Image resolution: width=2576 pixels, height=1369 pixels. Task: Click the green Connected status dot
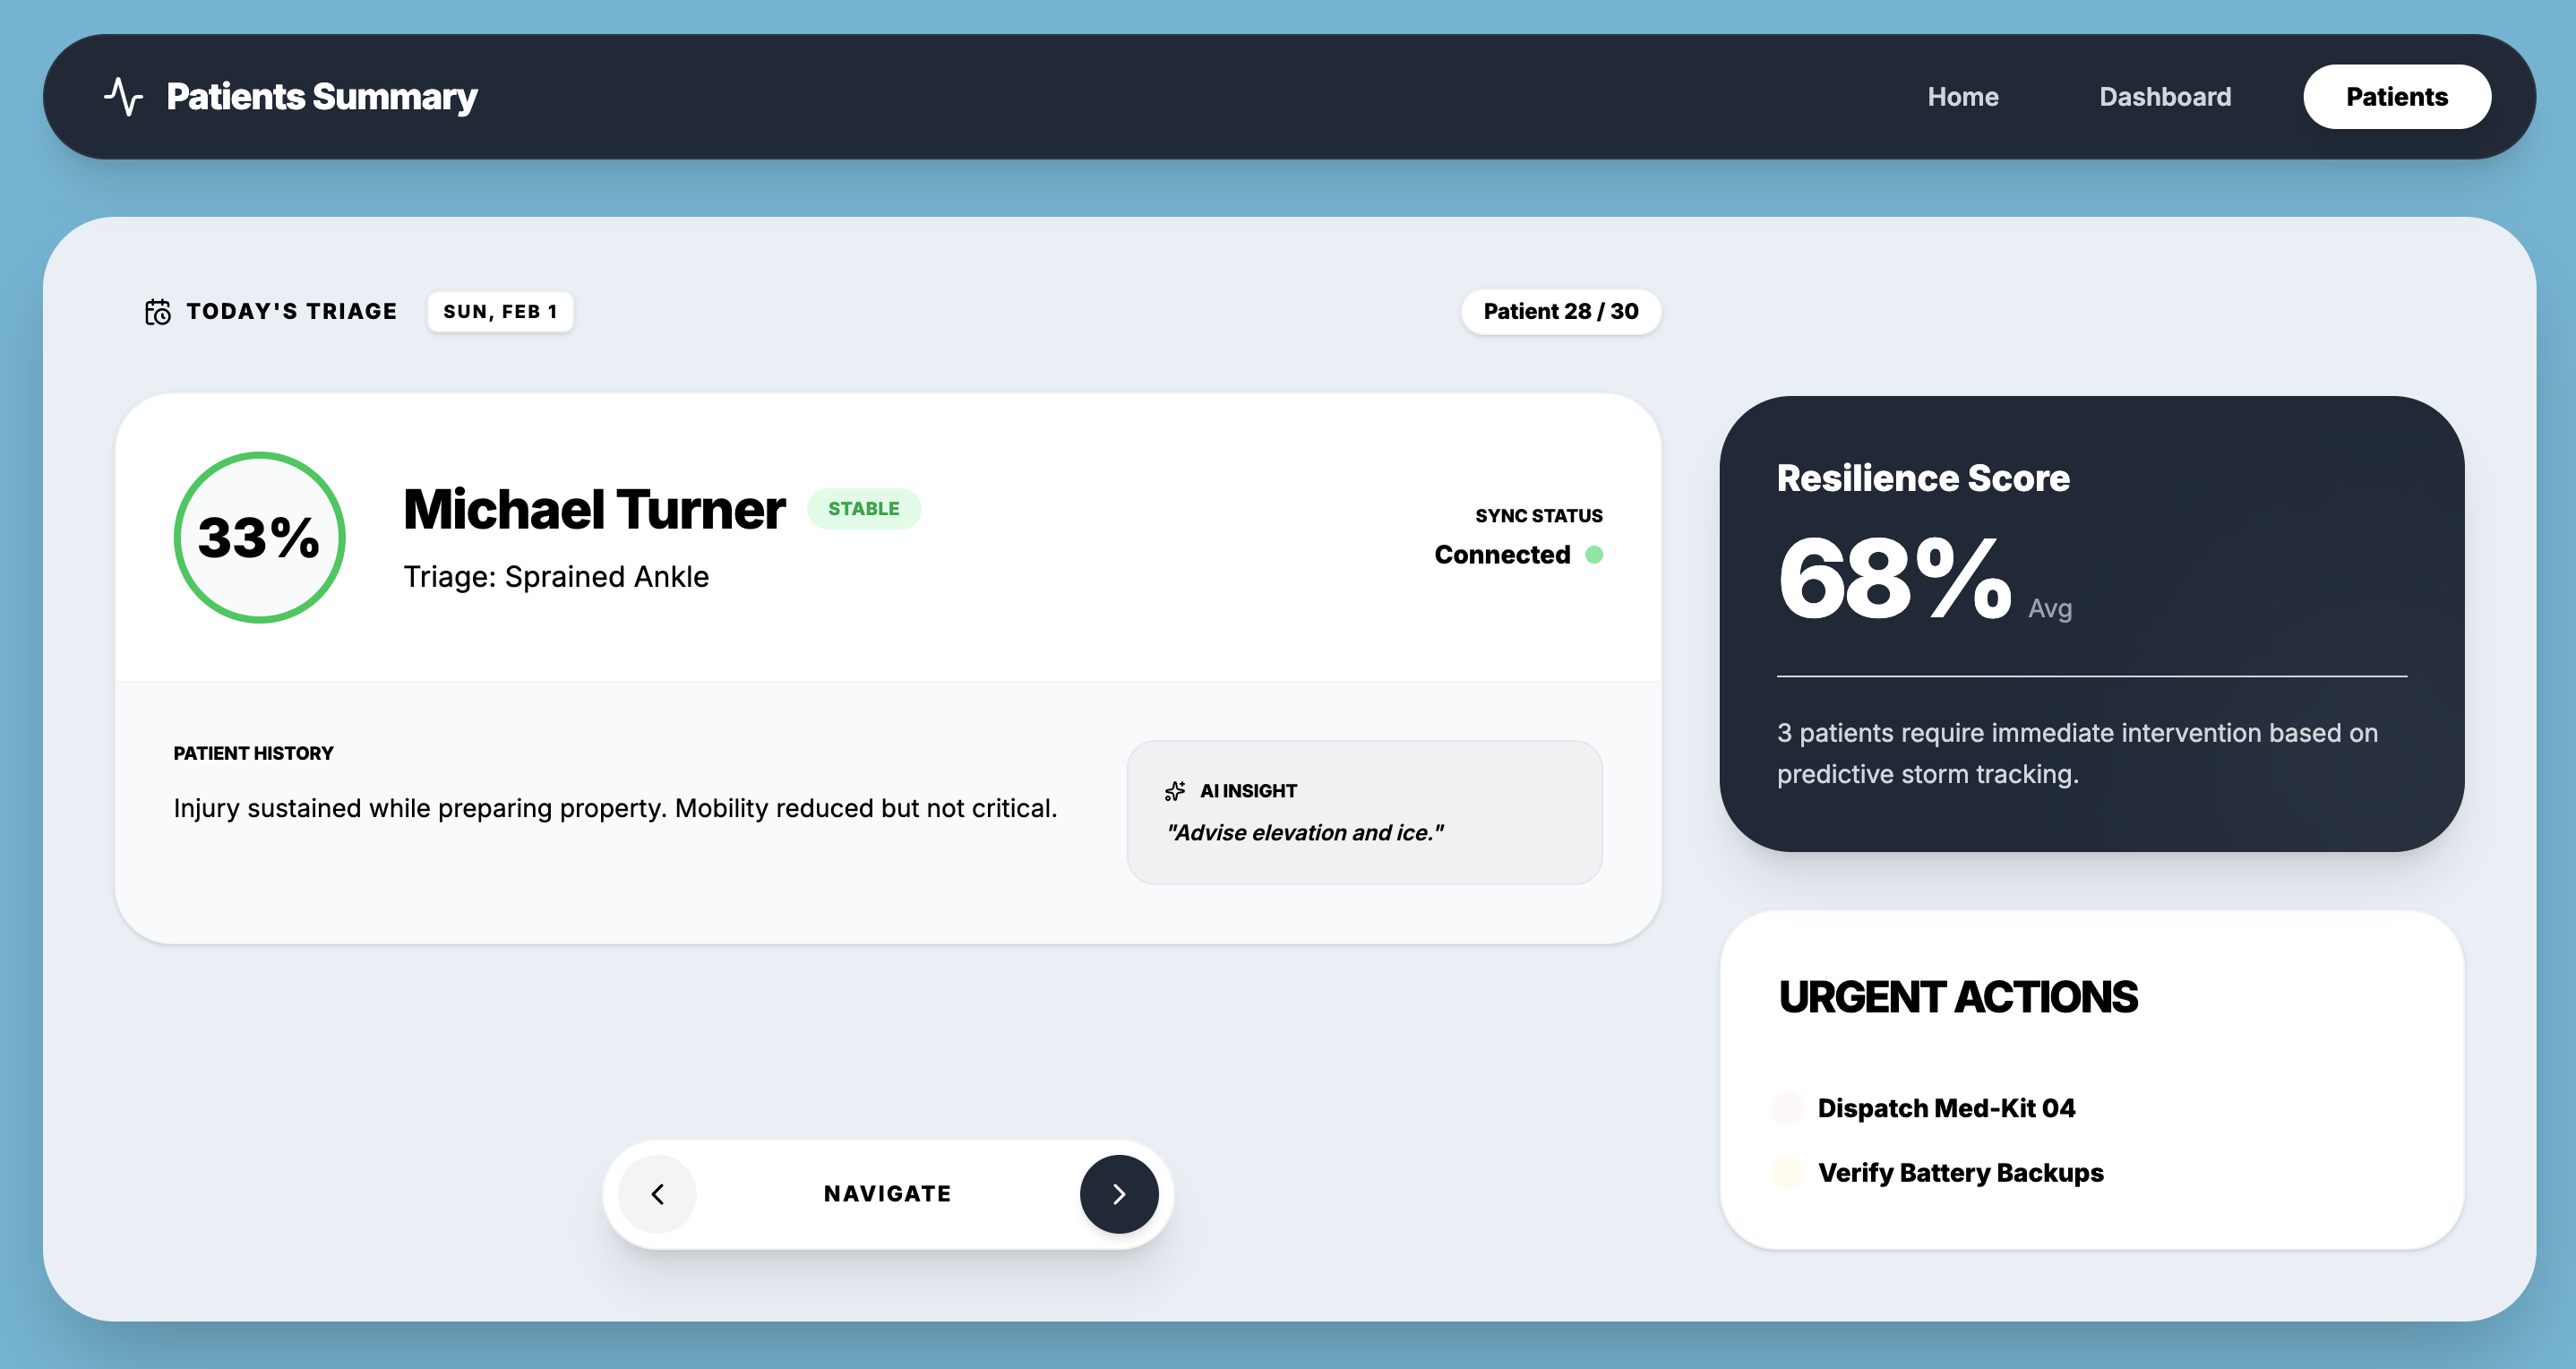pyautogui.click(x=1594, y=555)
